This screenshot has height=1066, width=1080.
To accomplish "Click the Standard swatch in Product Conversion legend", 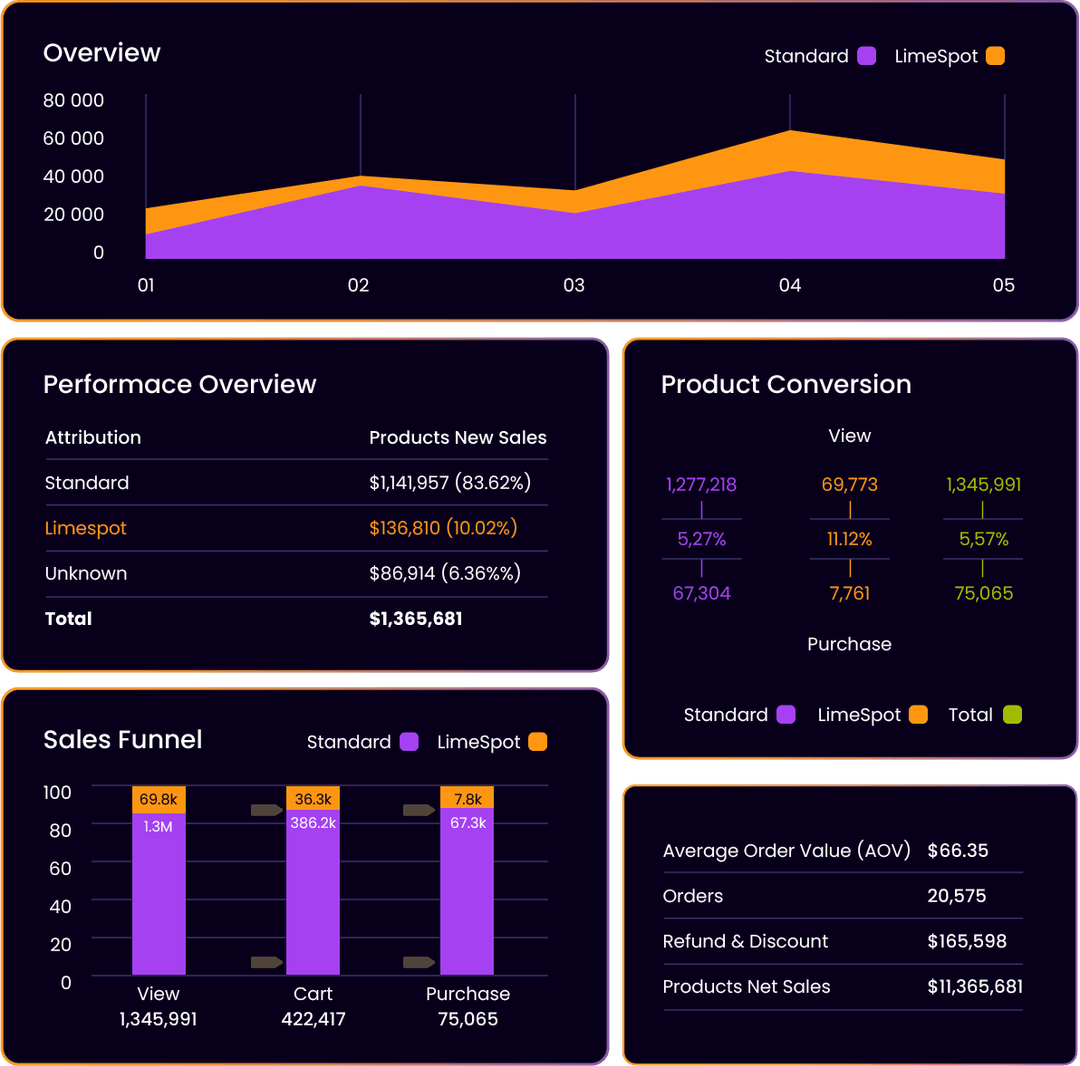I will coord(786,715).
